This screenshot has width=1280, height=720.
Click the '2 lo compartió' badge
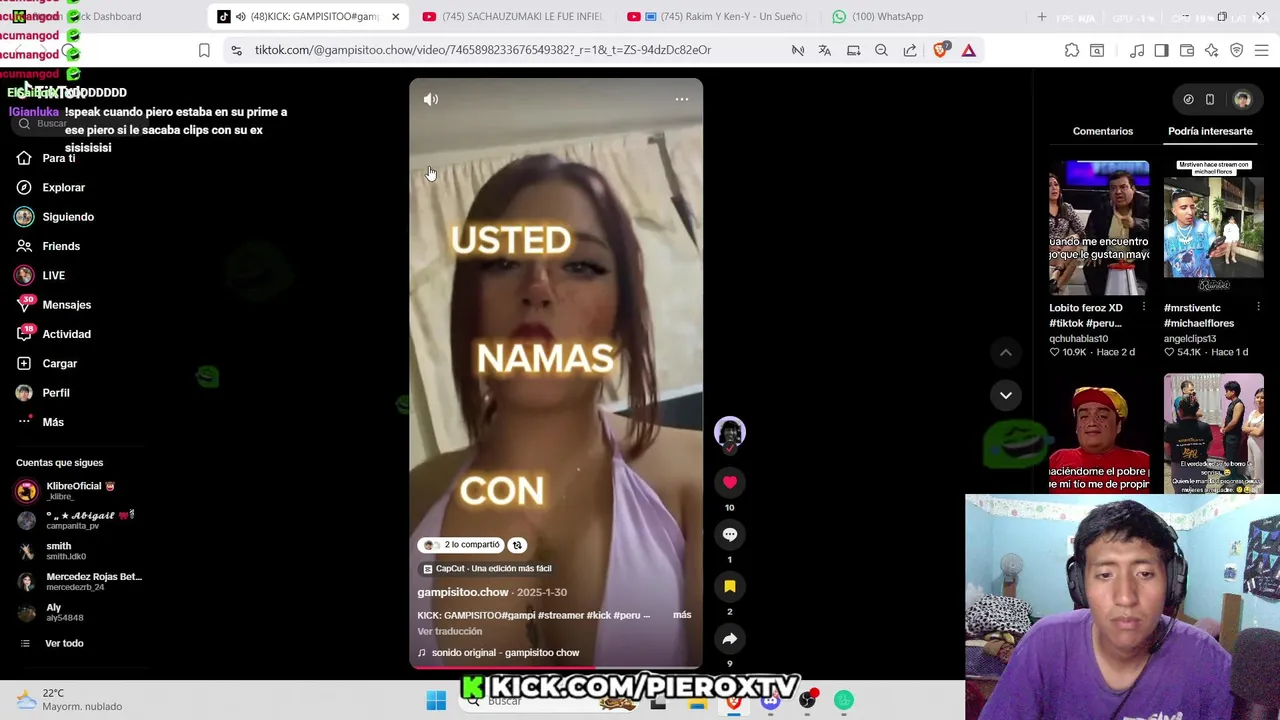(x=461, y=545)
